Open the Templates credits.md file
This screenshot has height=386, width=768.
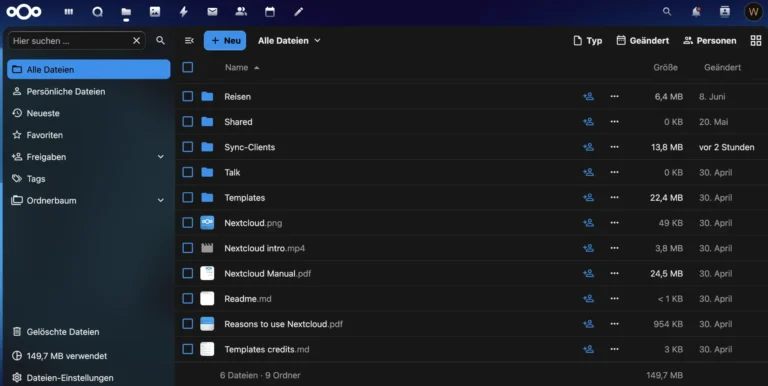coord(266,349)
